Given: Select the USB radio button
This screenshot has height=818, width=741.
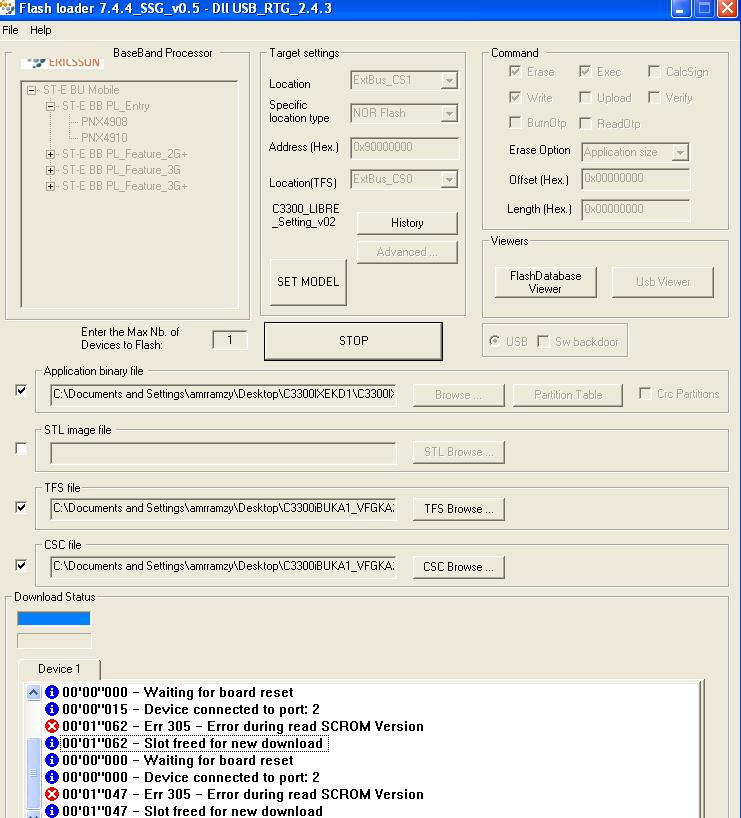Looking at the screenshot, I should (494, 341).
